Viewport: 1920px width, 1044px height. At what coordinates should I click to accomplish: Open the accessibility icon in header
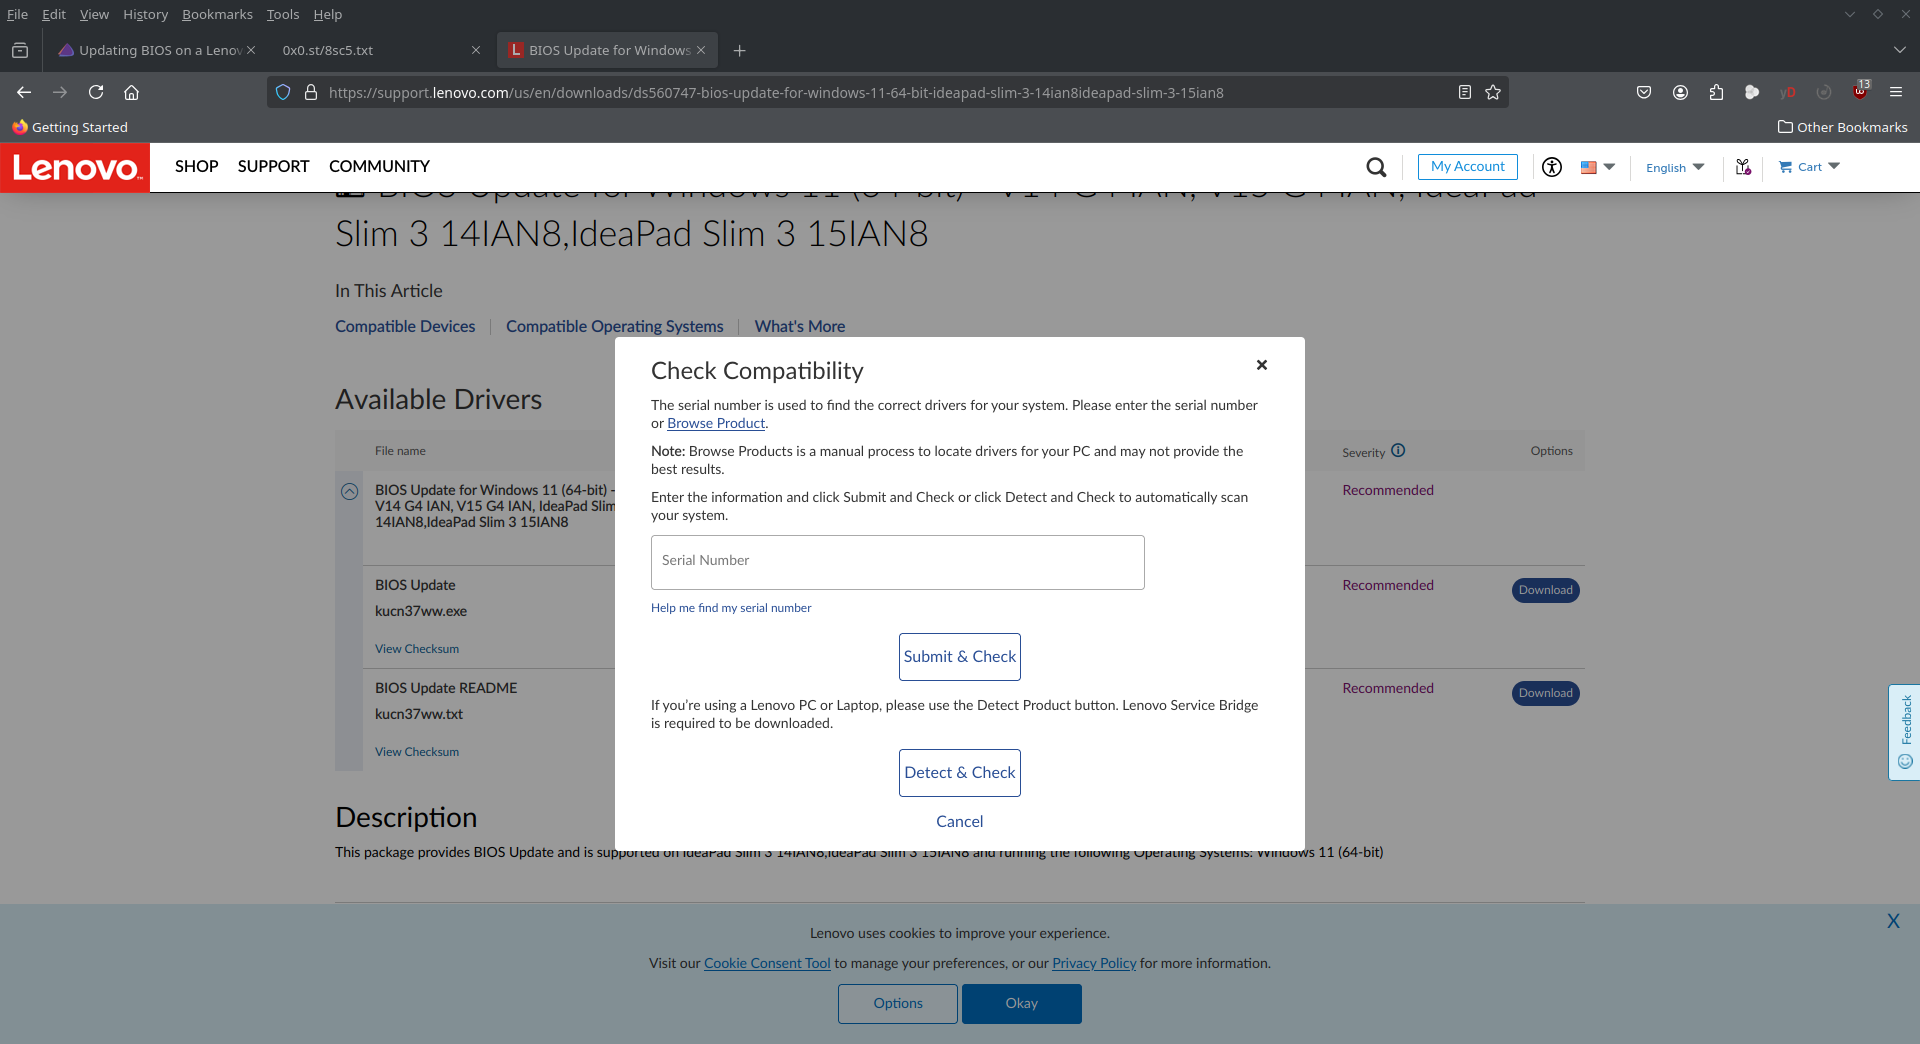coord(1551,167)
